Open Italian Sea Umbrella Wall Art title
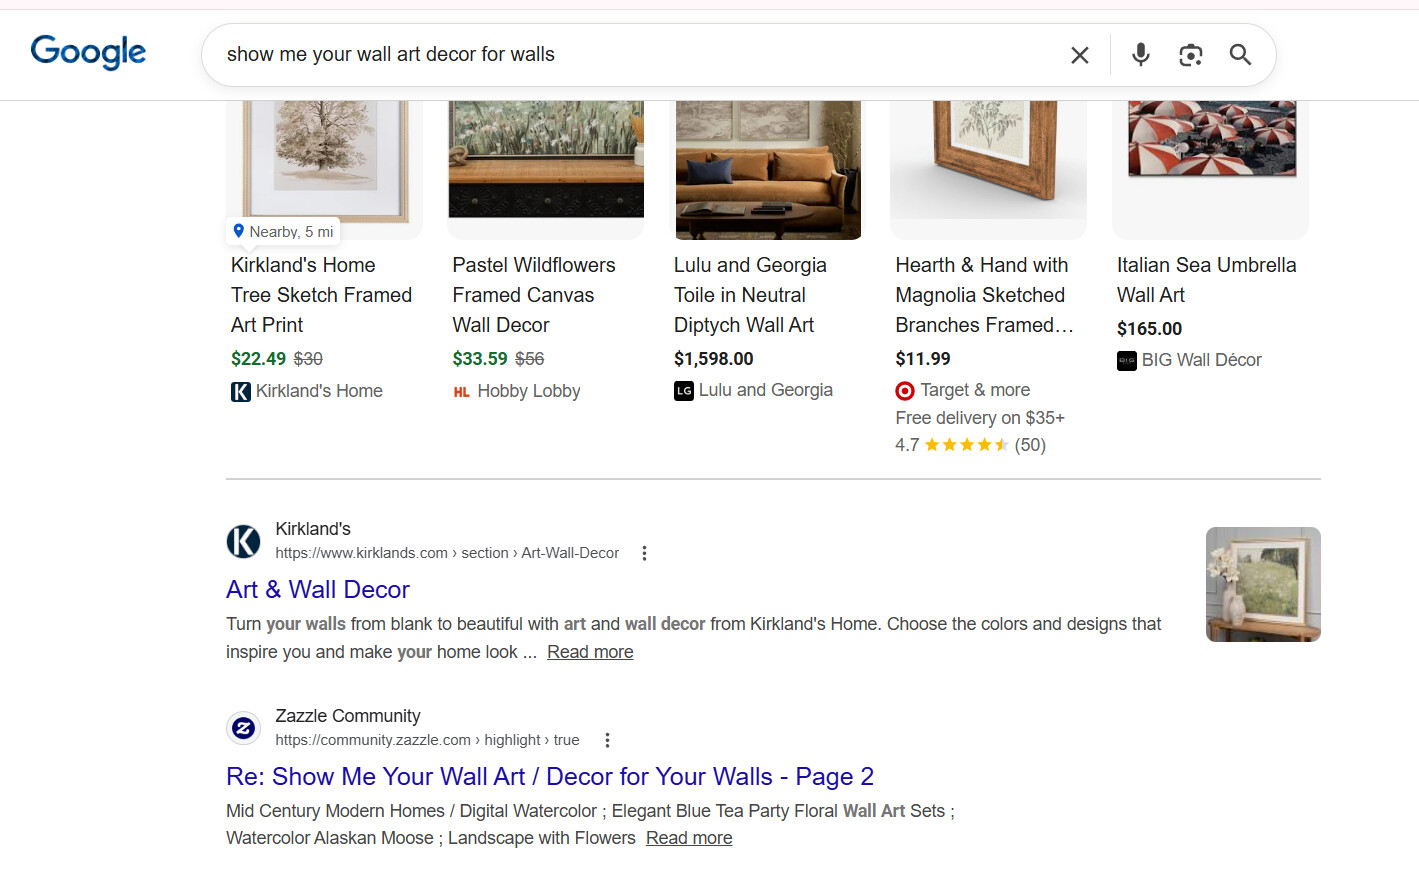 pos(1206,280)
